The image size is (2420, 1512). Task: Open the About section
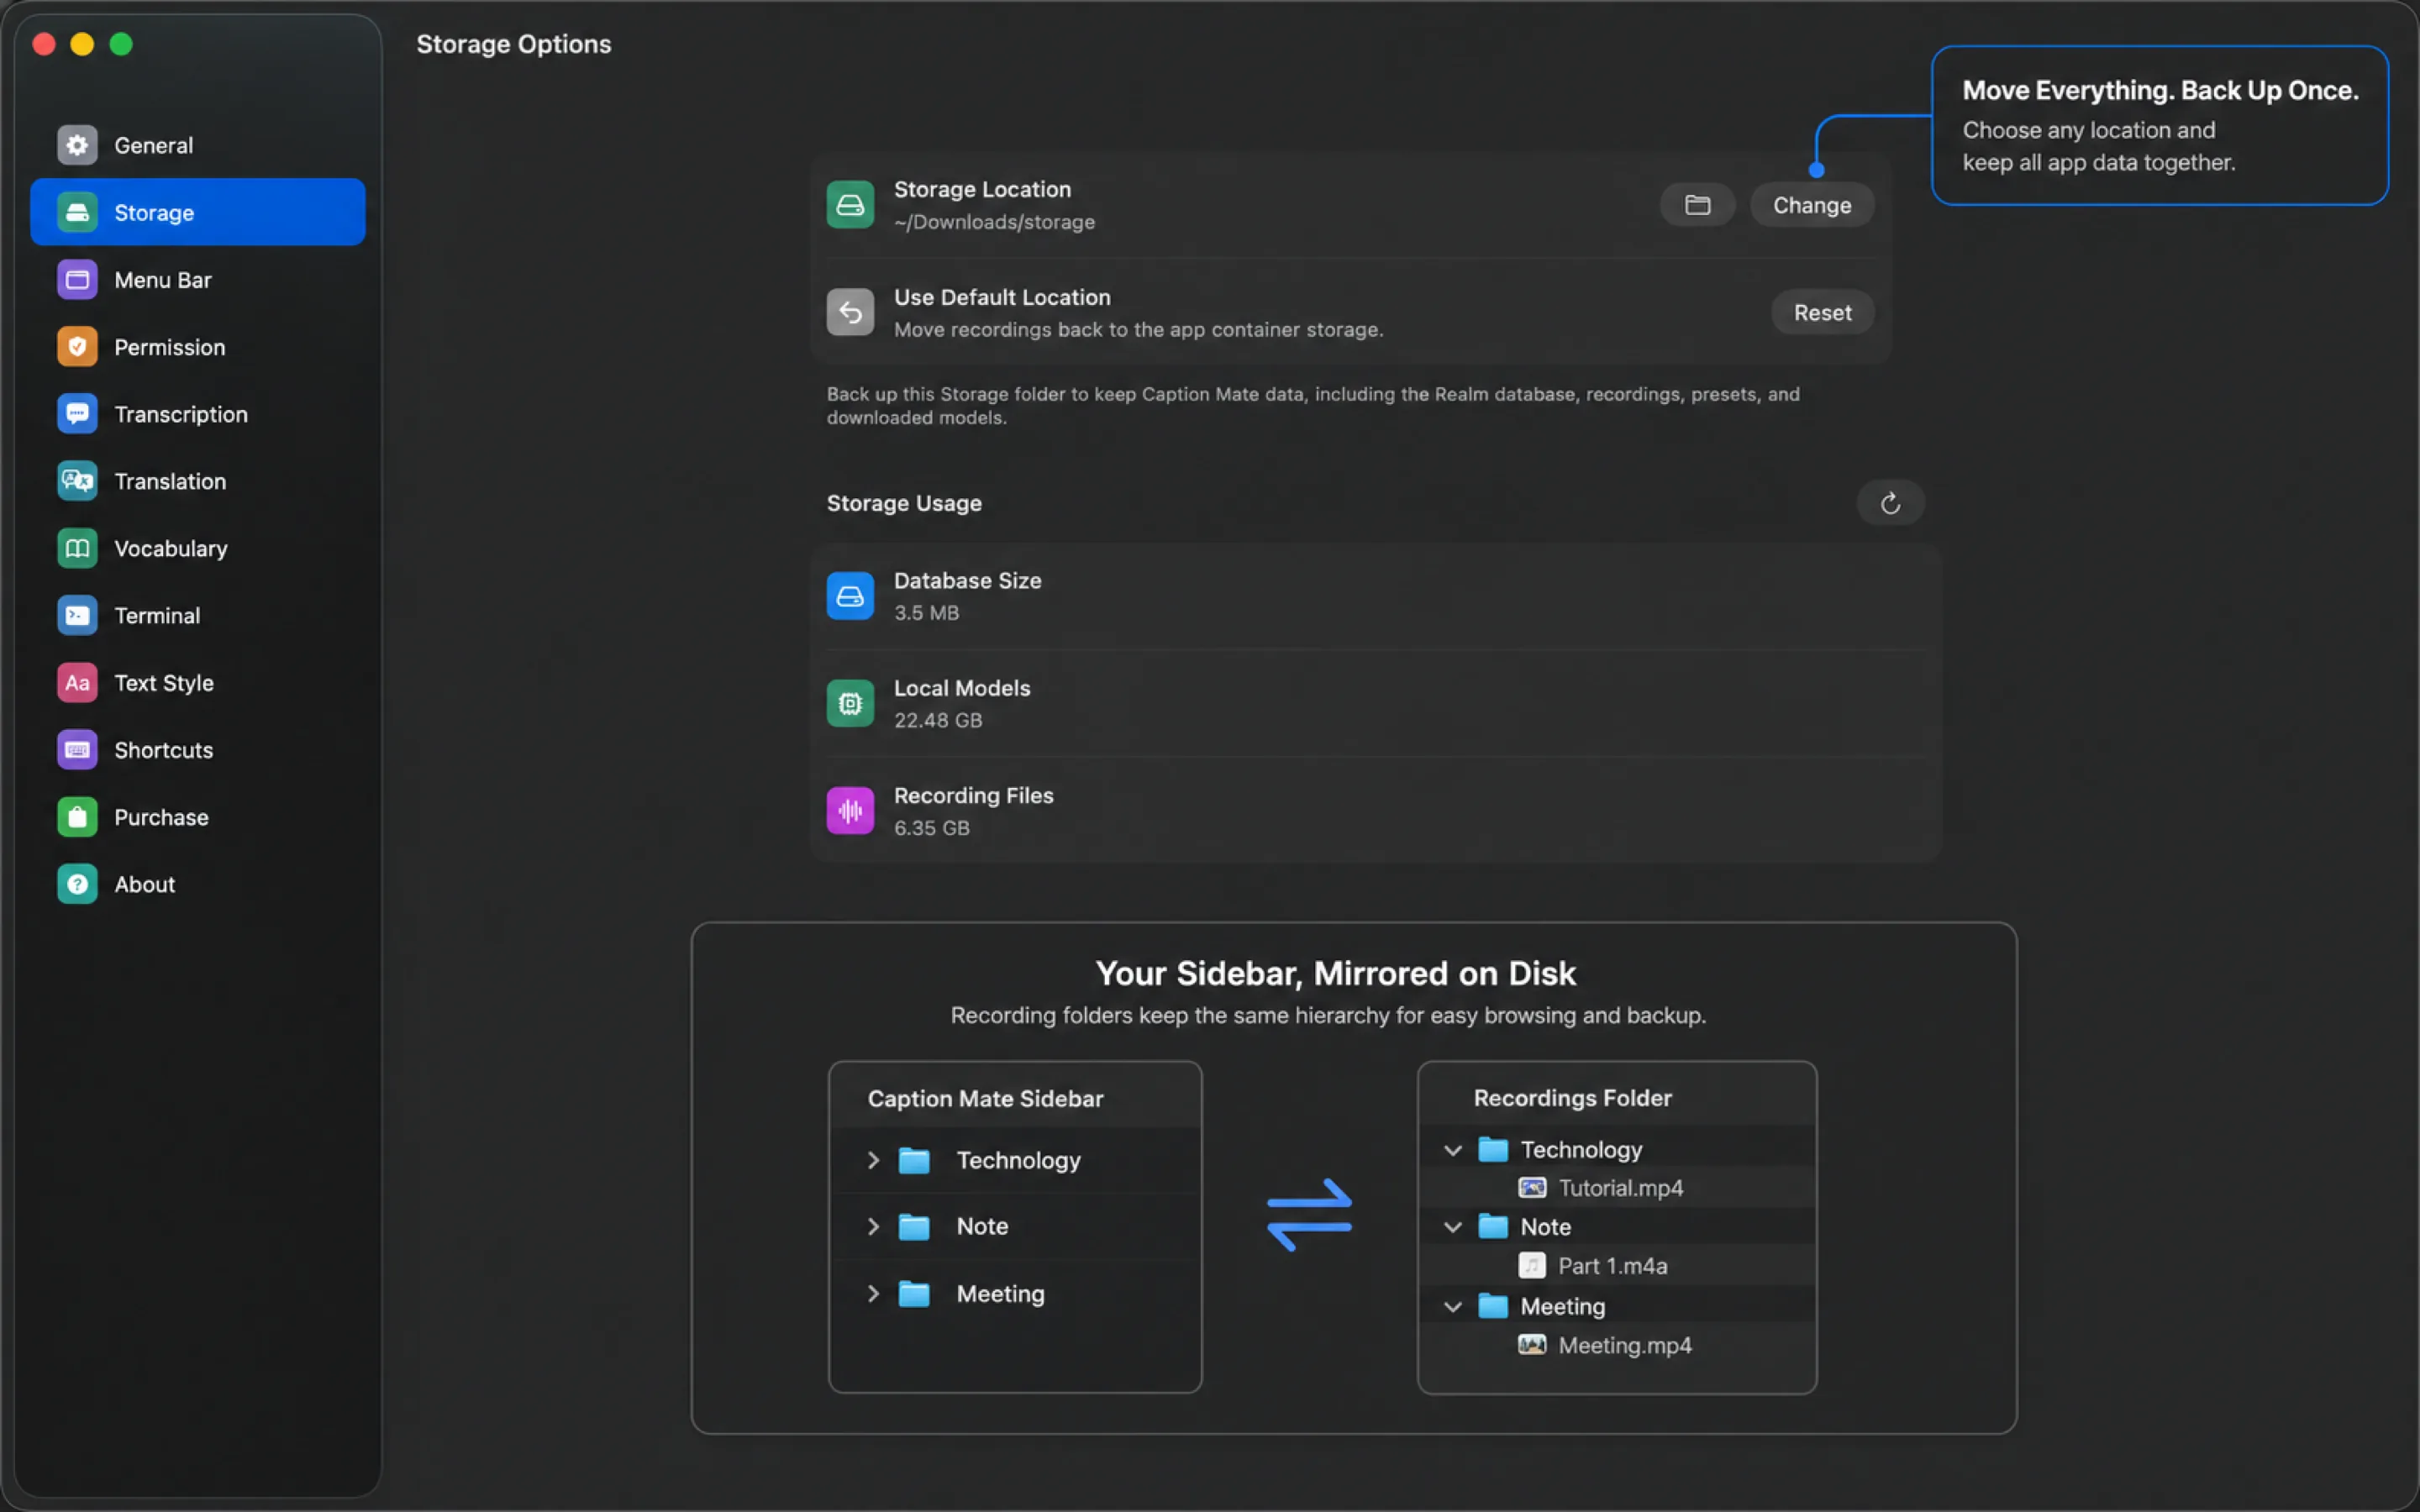(198, 884)
